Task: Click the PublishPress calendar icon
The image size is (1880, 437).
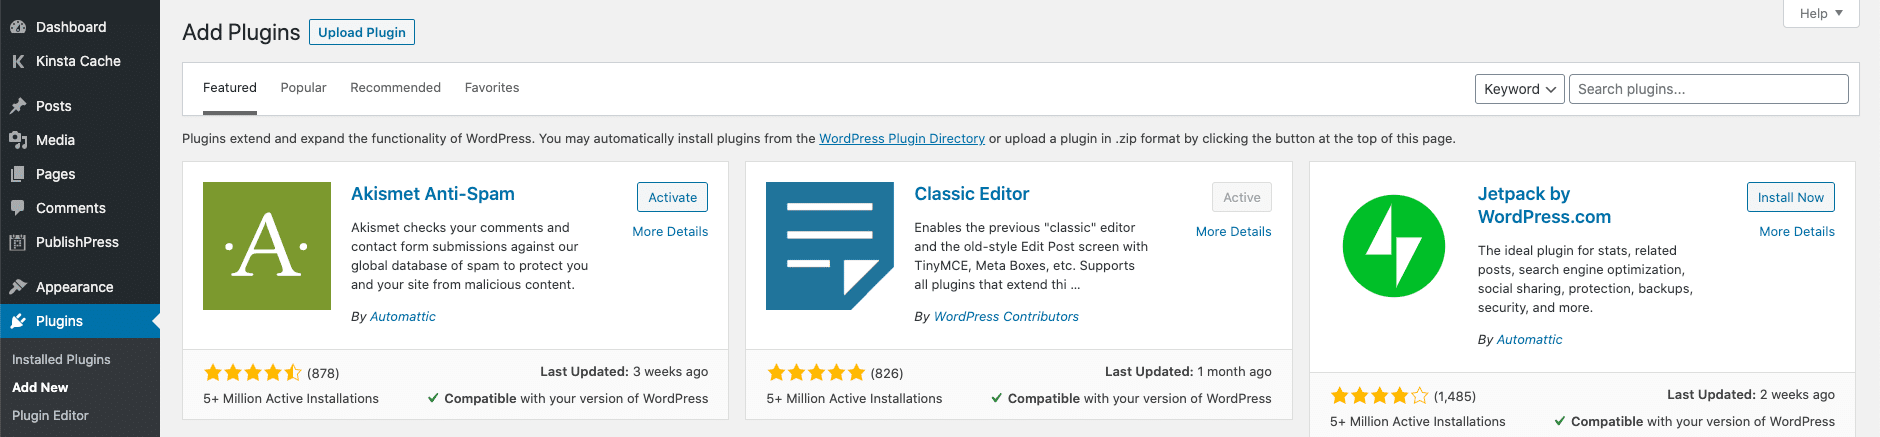Action: (x=18, y=242)
